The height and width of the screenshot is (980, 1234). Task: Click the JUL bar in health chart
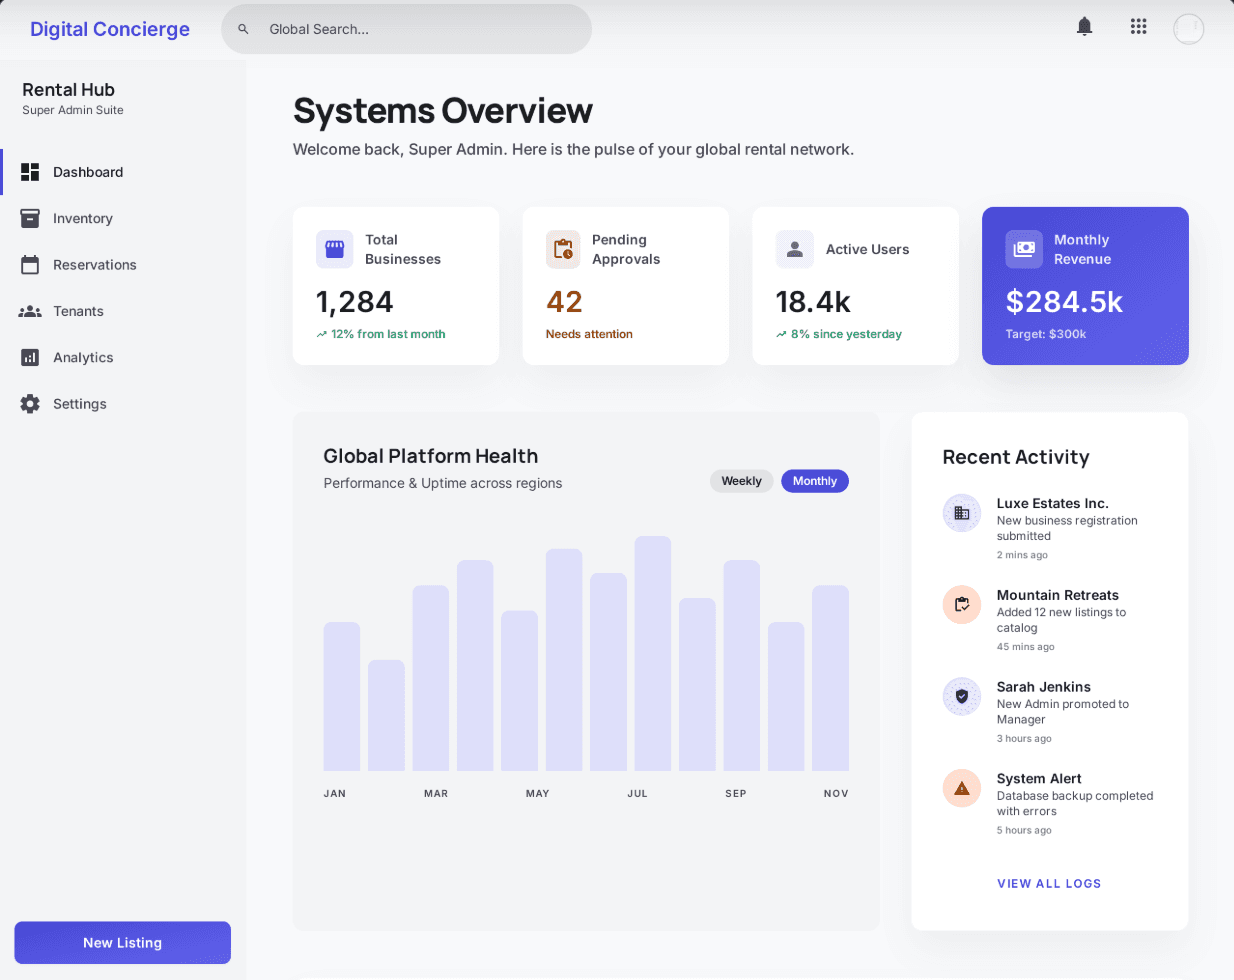[652, 653]
